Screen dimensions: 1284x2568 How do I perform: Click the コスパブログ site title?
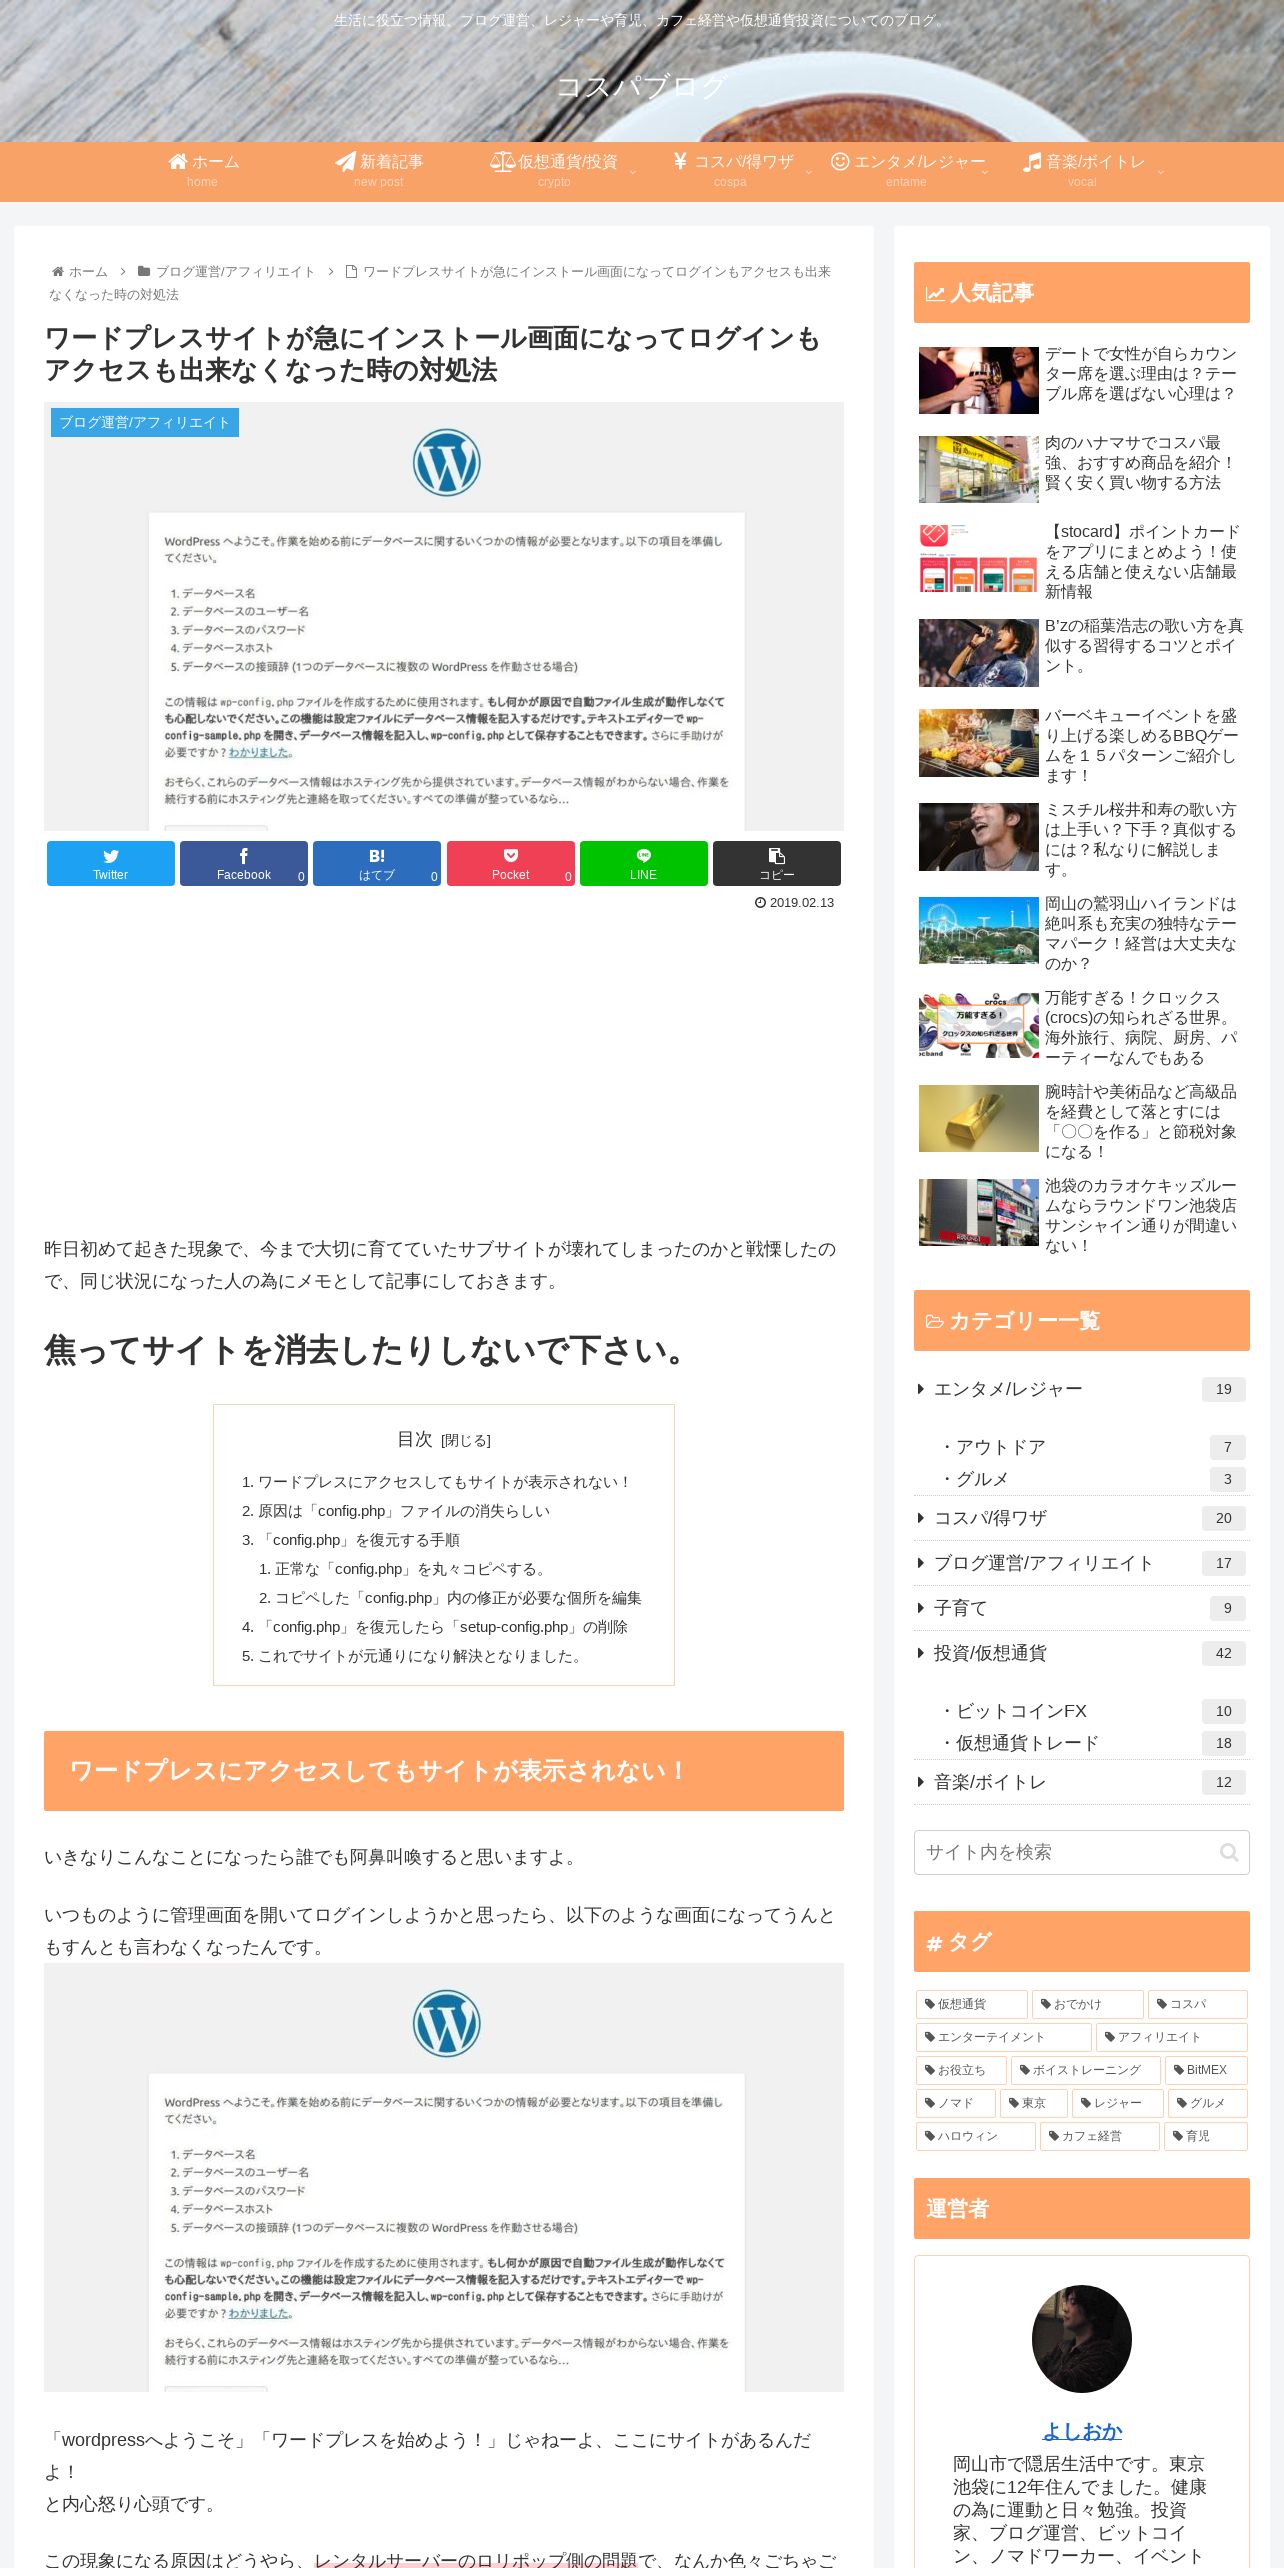pos(641,87)
